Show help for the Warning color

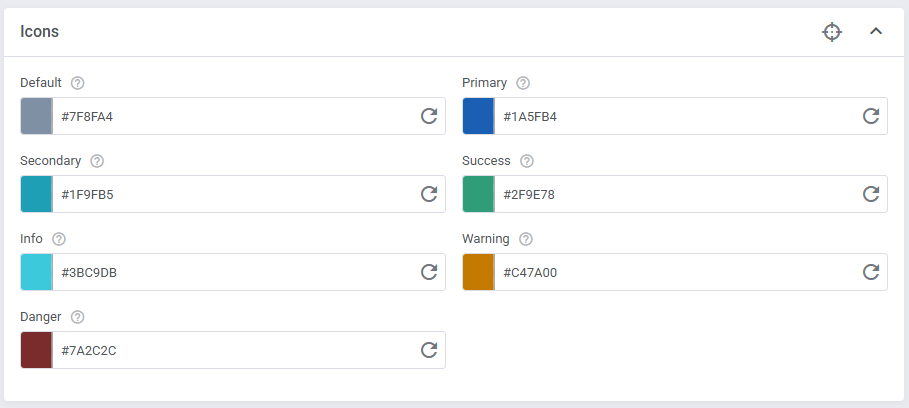526,239
